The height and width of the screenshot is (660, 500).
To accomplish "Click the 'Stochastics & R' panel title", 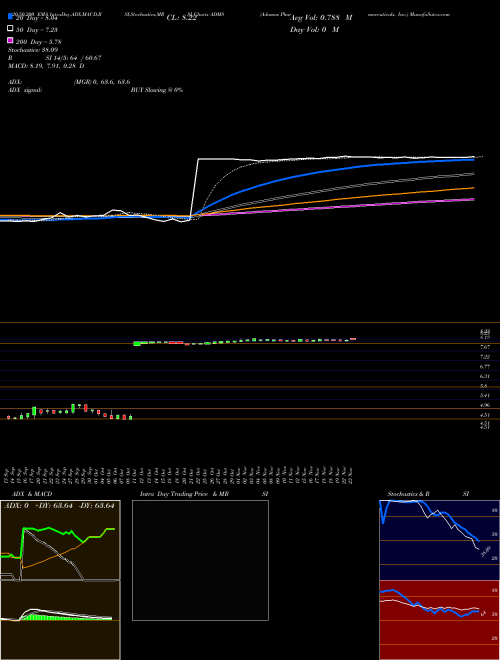I will pos(409,494).
